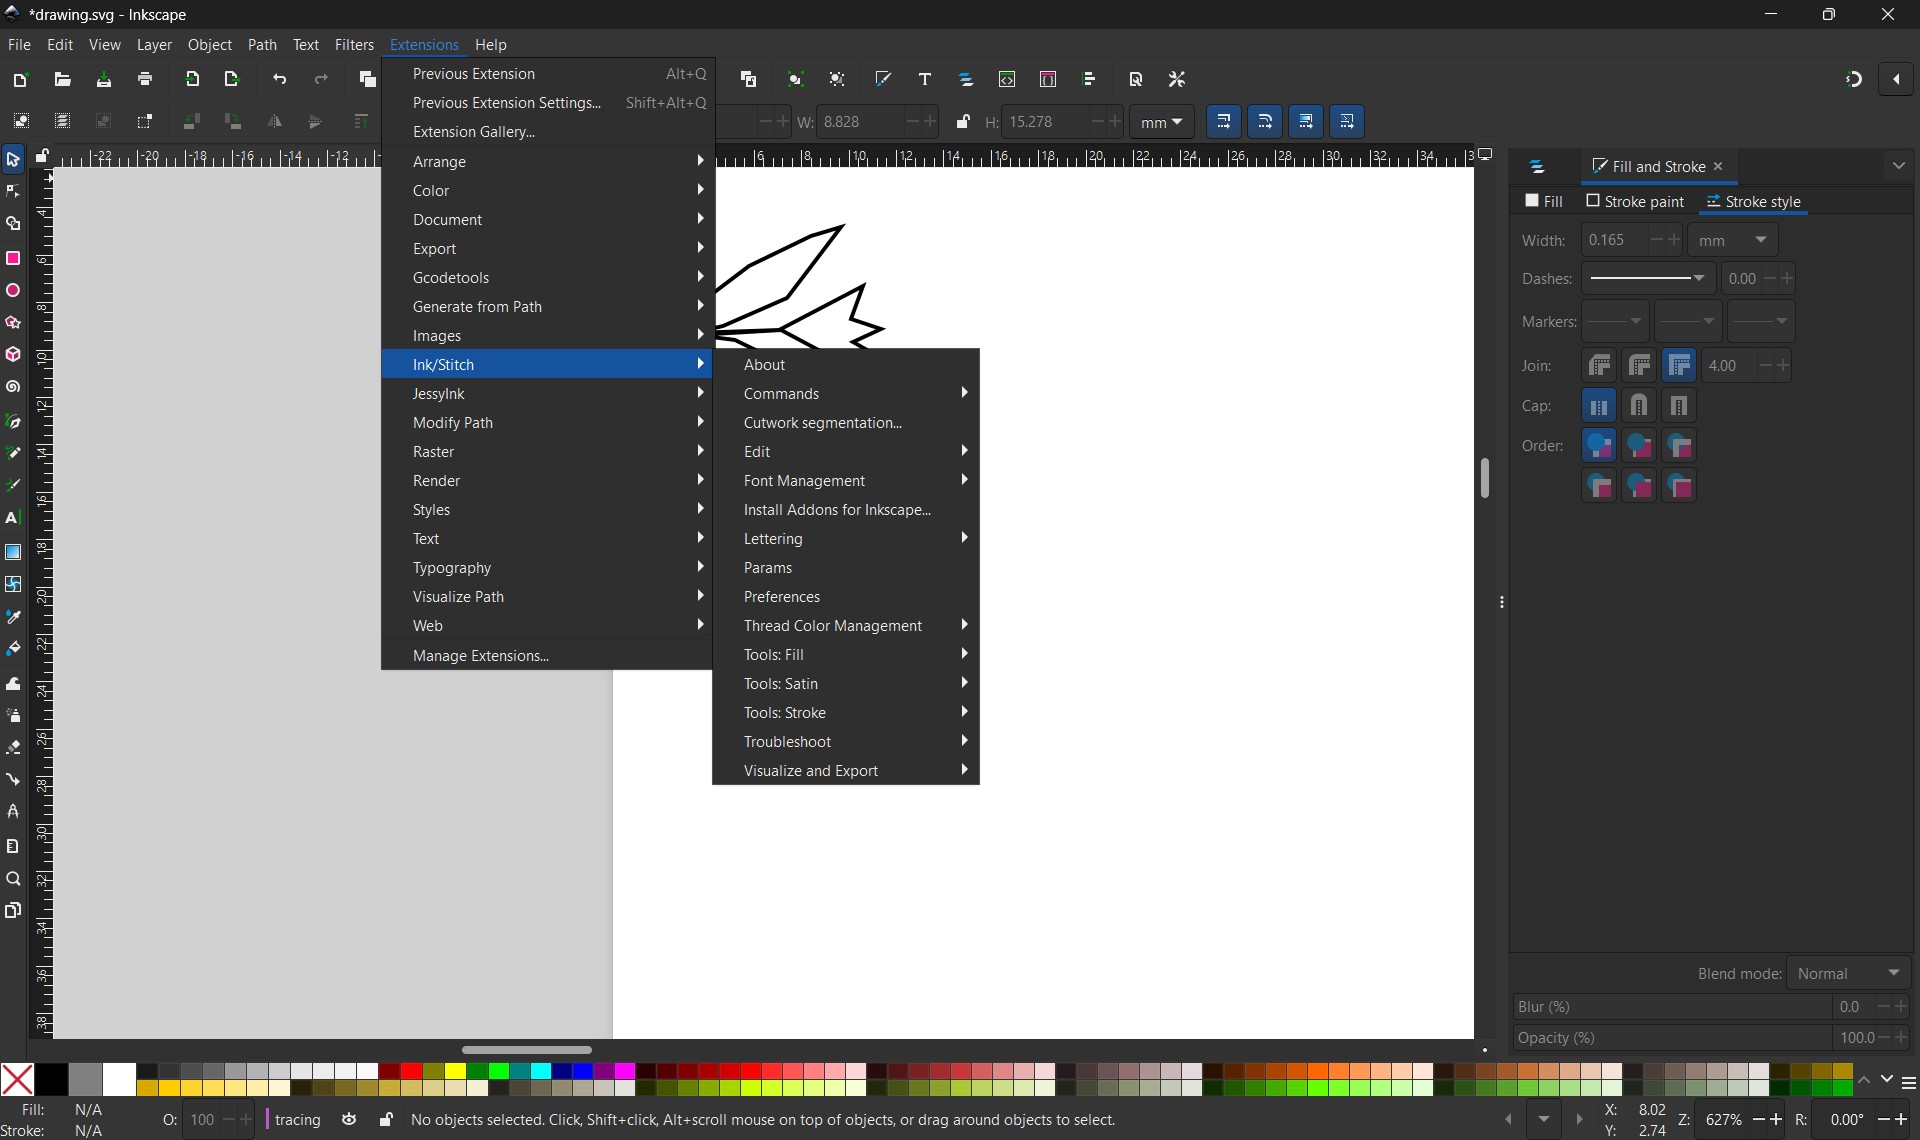Expand the dialog panel options chevron
The image size is (1920, 1140).
click(1899, 167)
